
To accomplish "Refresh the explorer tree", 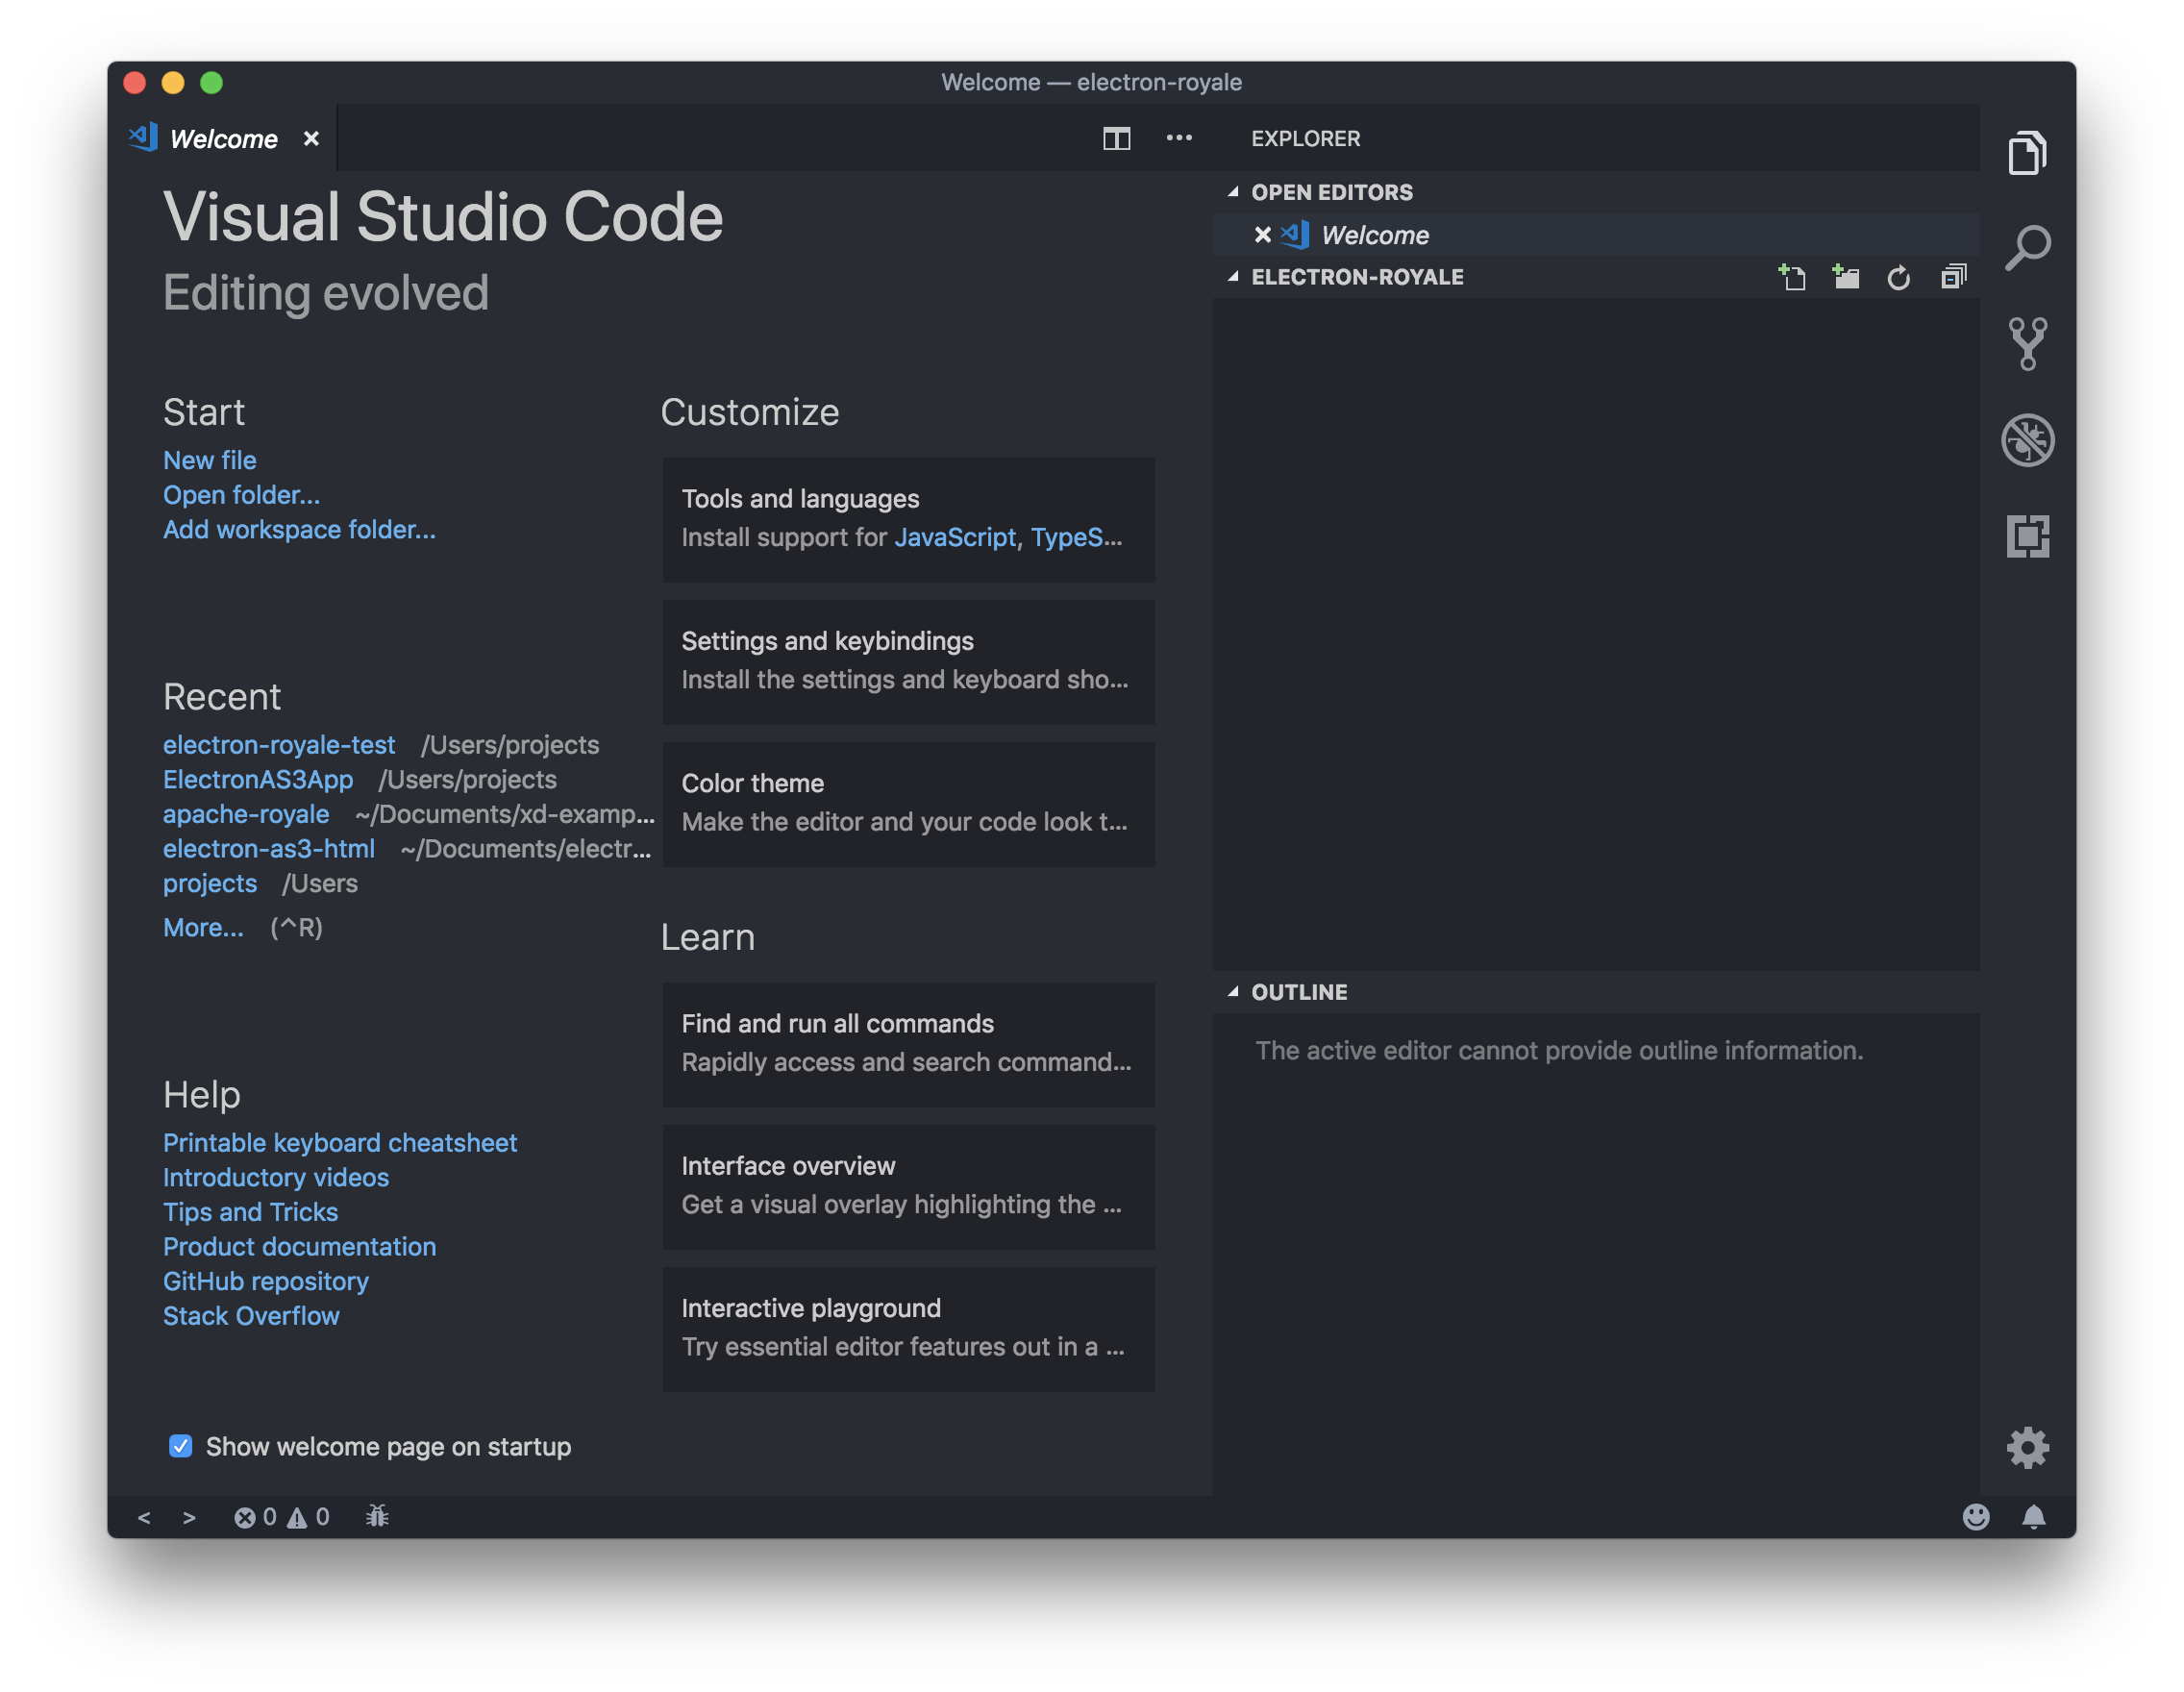I will point(1898,277).
